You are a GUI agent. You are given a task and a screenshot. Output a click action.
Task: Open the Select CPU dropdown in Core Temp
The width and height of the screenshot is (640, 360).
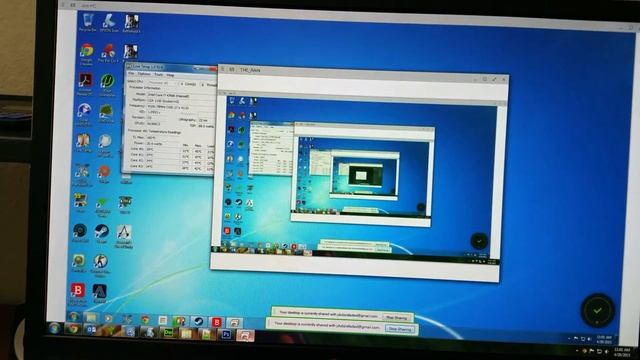[162, 83]
